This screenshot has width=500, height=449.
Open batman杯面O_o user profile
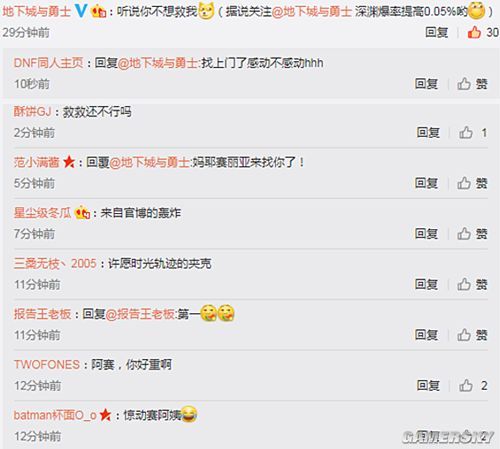click(x=55, y=415)
